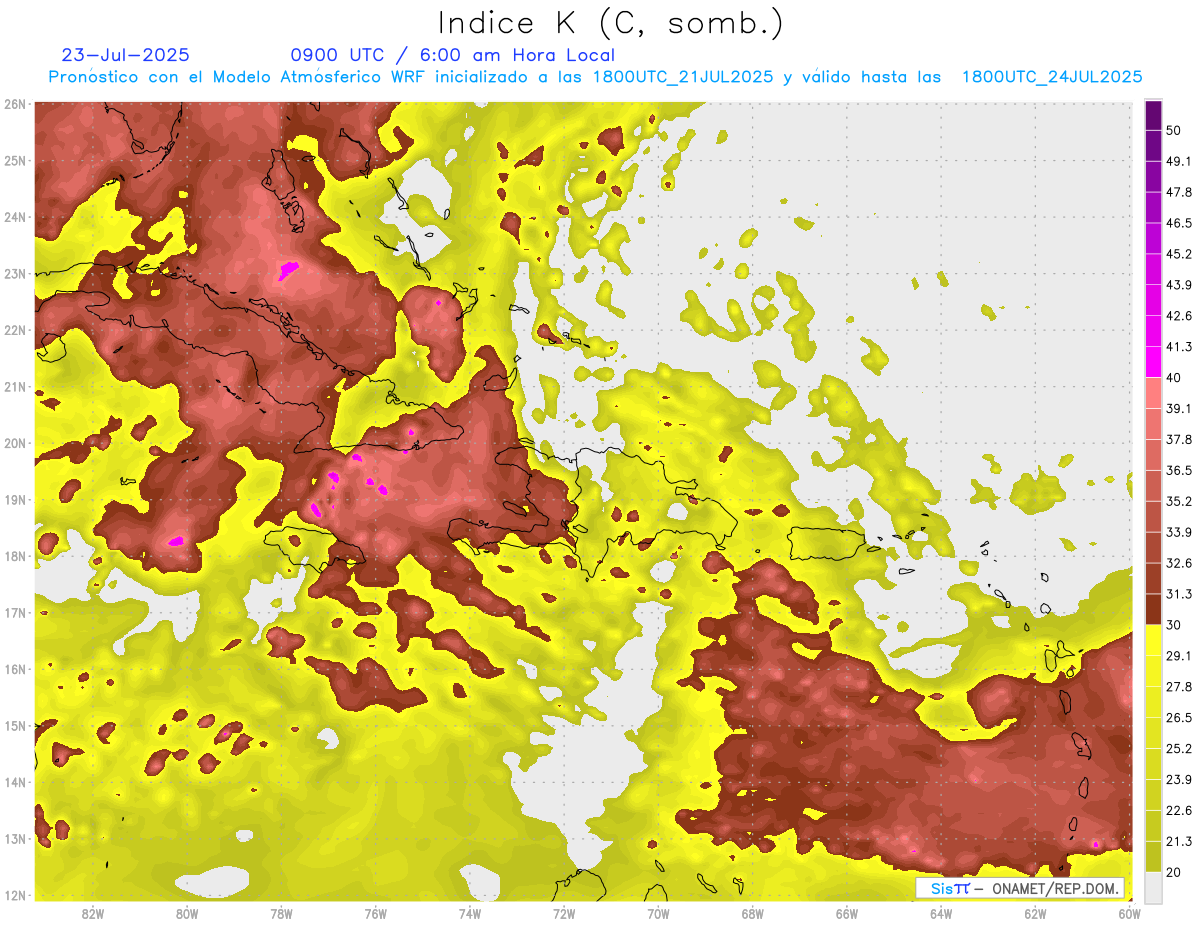Image resolution: width=1200 pixels, height=927 pixels.
Task: Click the color scale value '37.8'
Action: point(1178,439)
